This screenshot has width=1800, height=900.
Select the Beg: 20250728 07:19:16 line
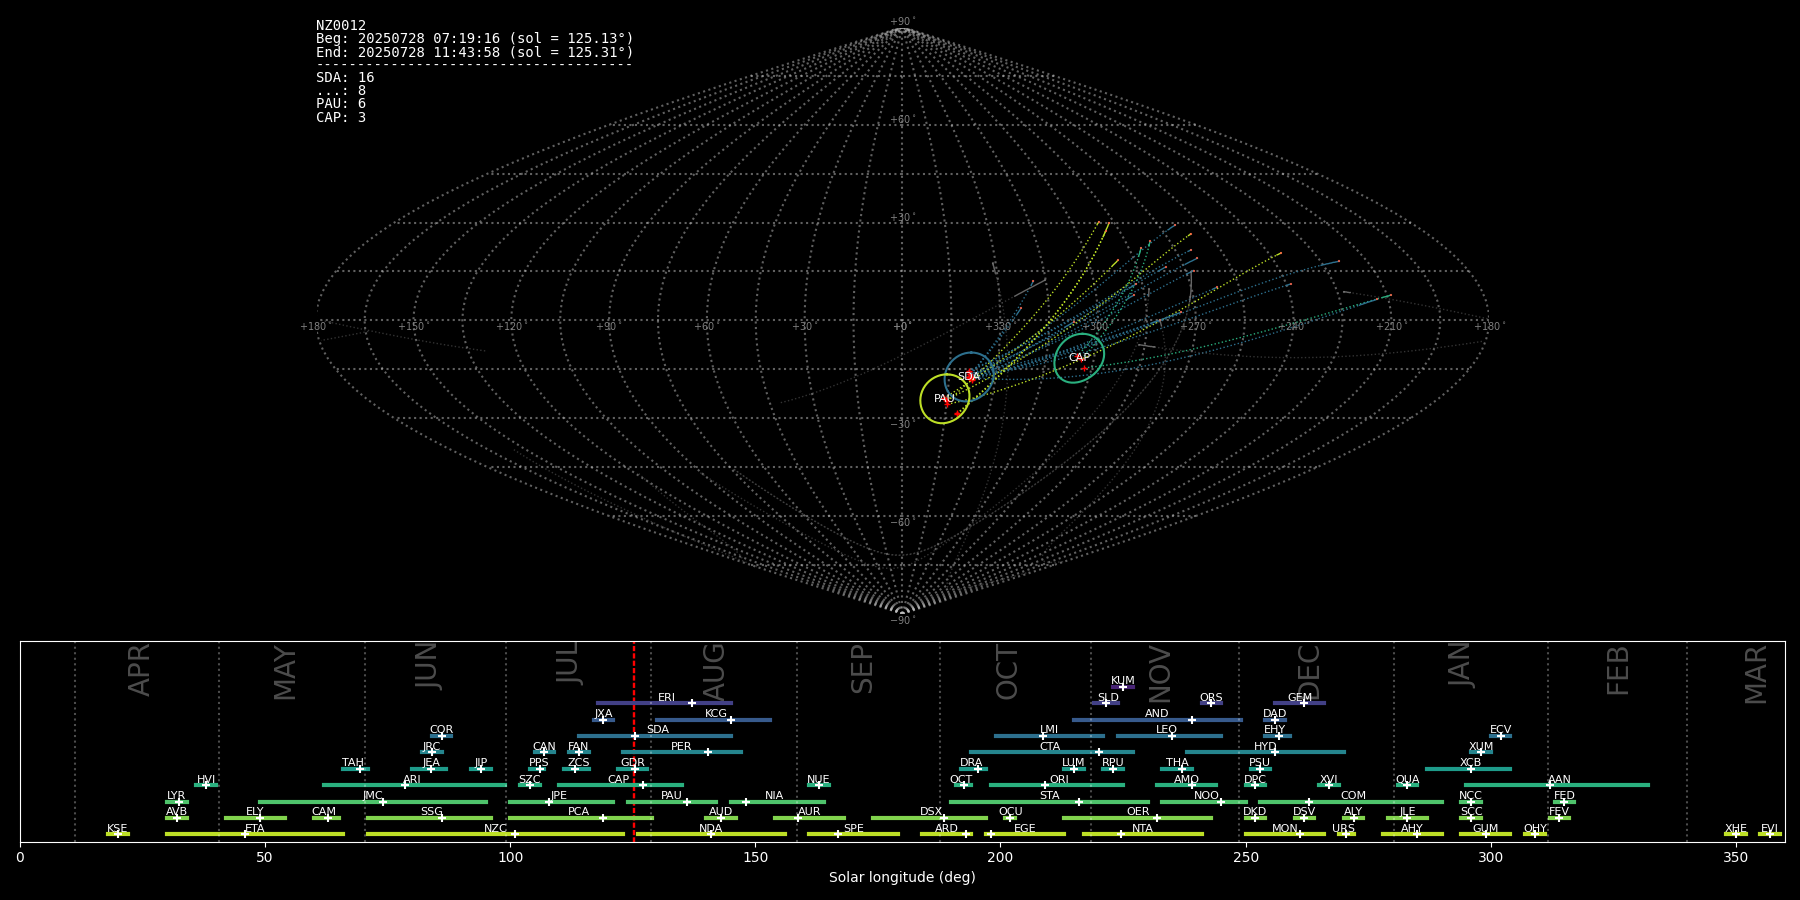[475, 39]
